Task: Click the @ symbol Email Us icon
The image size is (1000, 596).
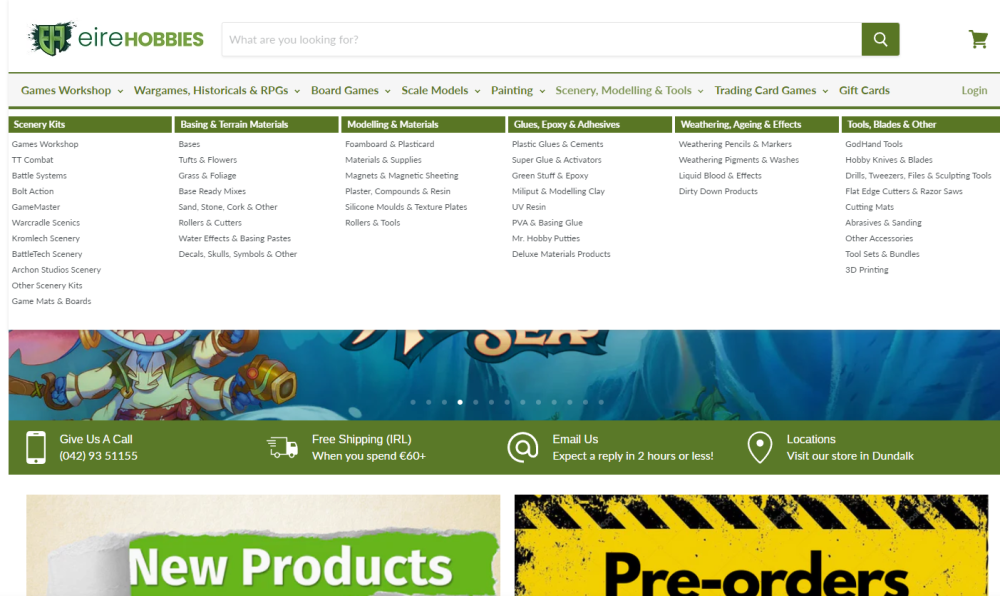Action: point(523,446)
